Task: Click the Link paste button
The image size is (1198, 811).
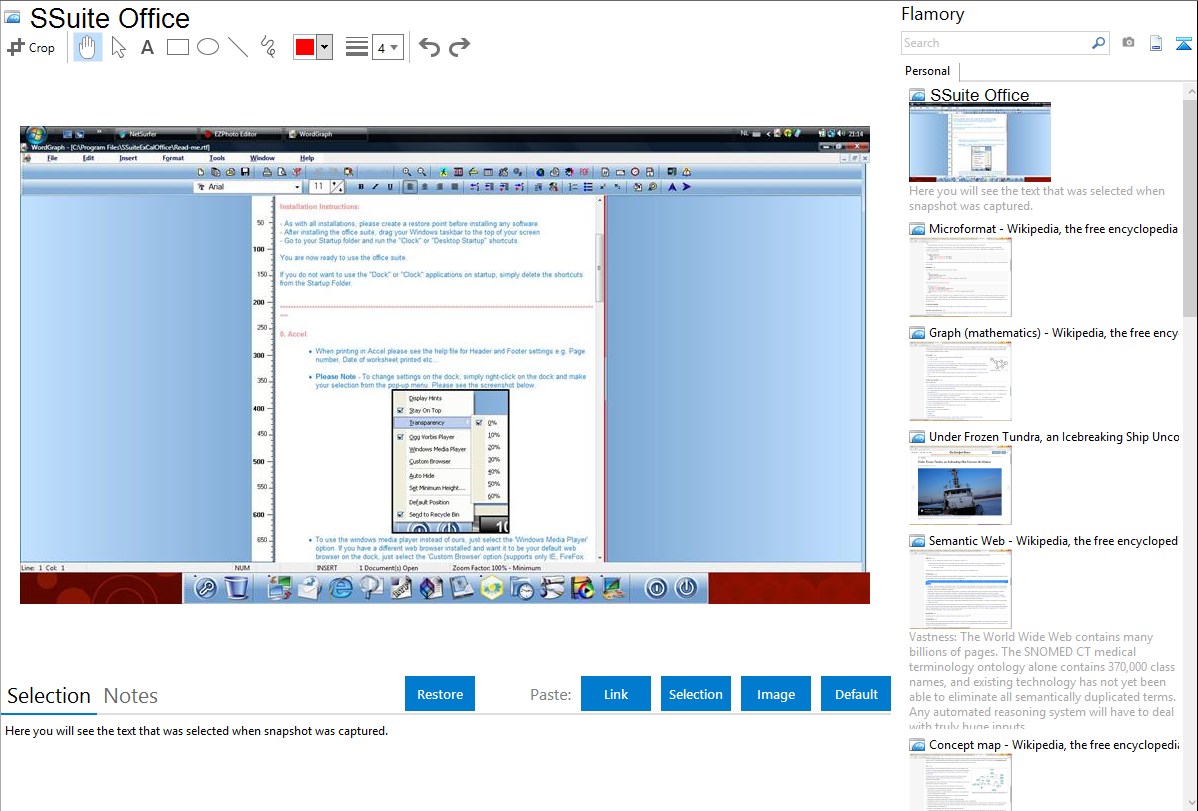Action: (616, 694)
